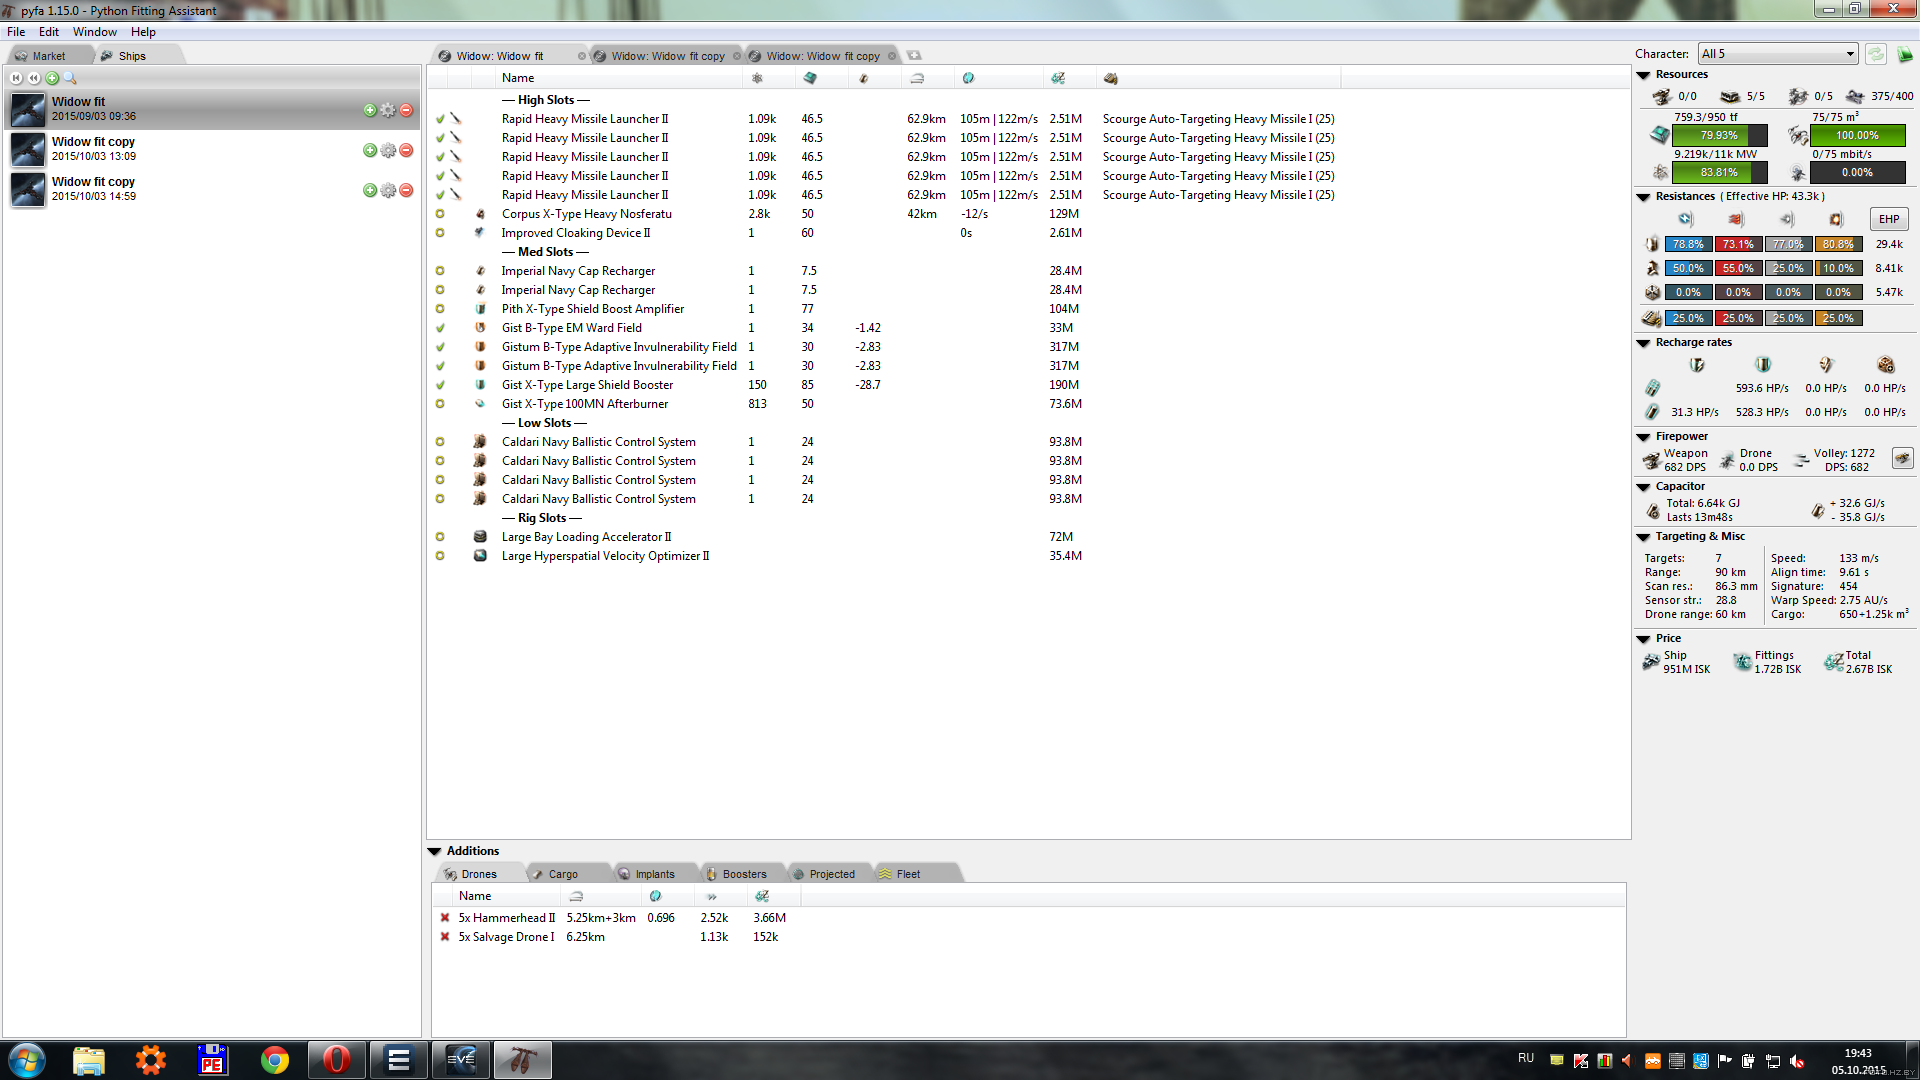Viewport: 1920px width, 1080px height.
Task: Click the back arrow icon in ship browser
Action: pos(34,78)
